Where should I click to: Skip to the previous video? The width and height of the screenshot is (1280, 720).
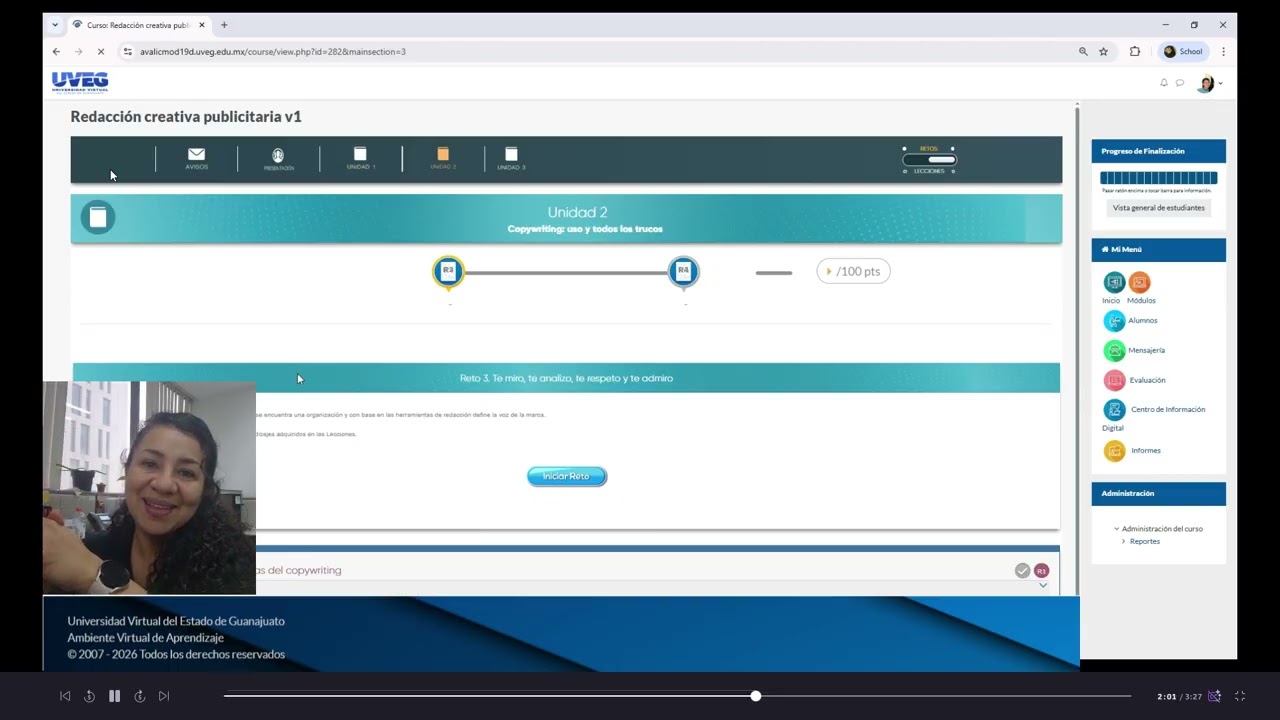pos(65,696)
